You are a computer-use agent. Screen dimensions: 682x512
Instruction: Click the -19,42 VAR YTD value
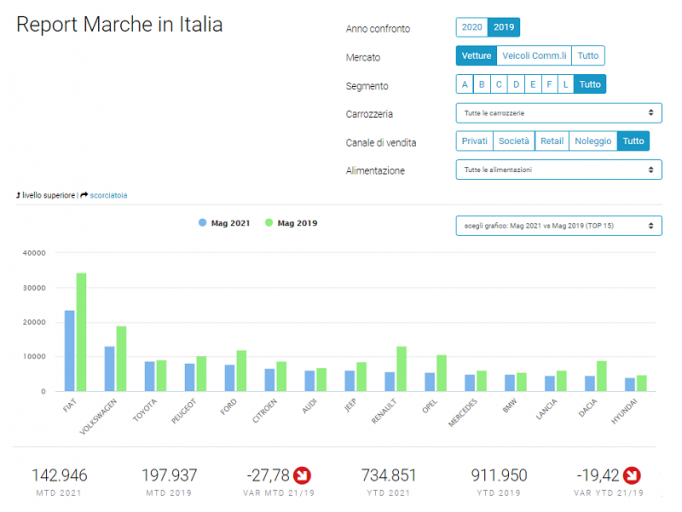(598, 475)
